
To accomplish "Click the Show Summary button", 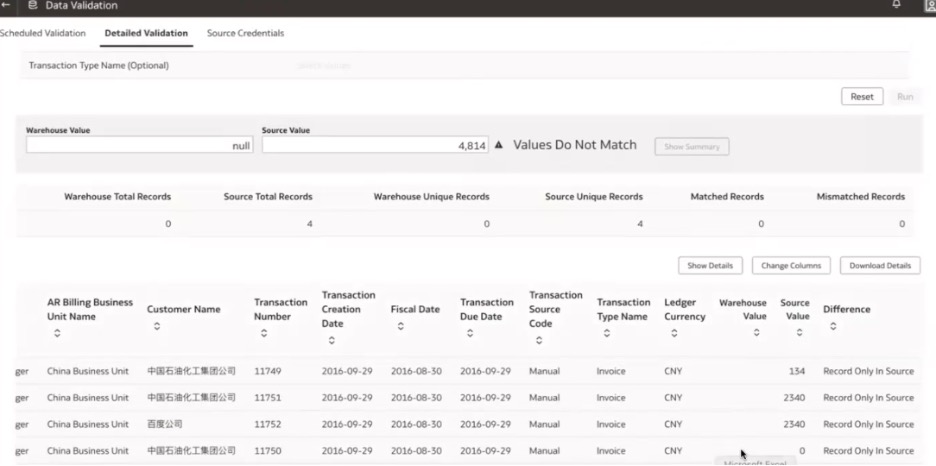I will pos(692,146).
